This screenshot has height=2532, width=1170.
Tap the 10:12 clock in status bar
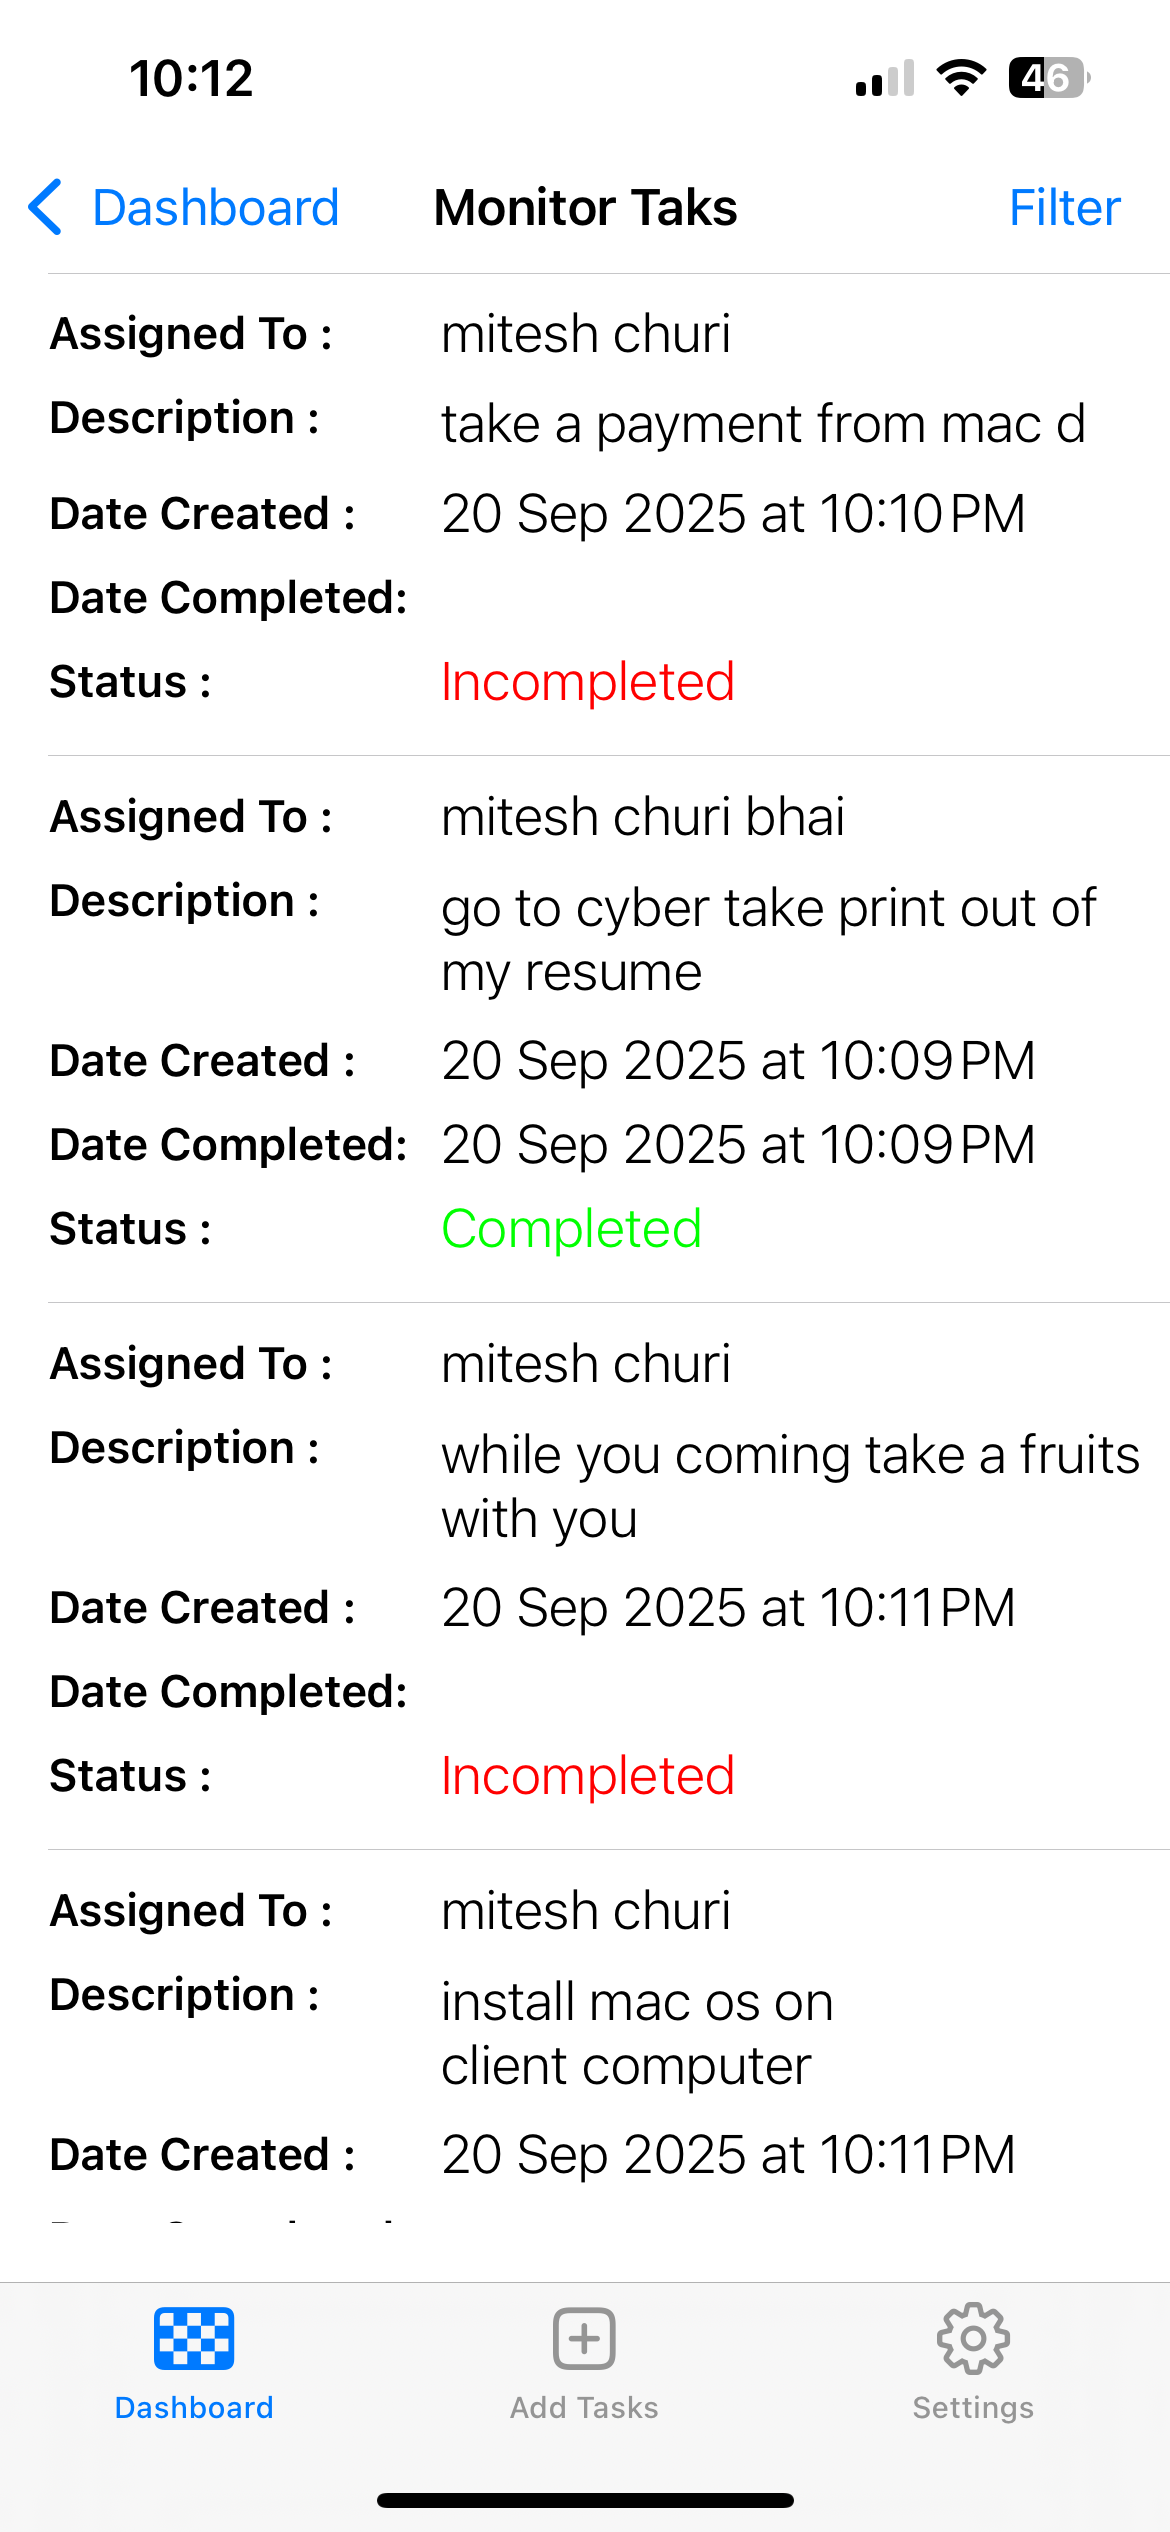click(191, 78)
